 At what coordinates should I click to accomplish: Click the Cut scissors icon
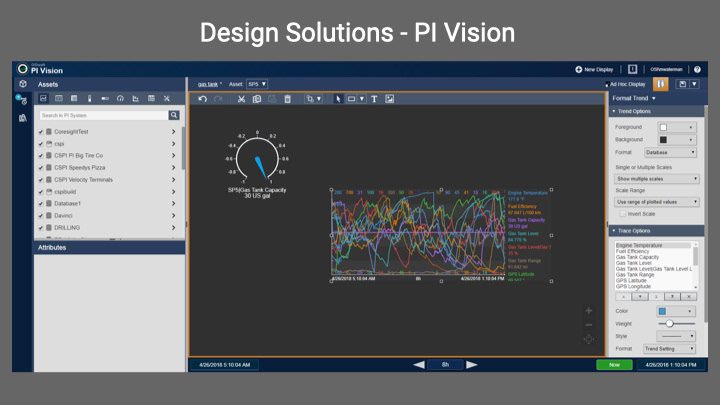241,99
